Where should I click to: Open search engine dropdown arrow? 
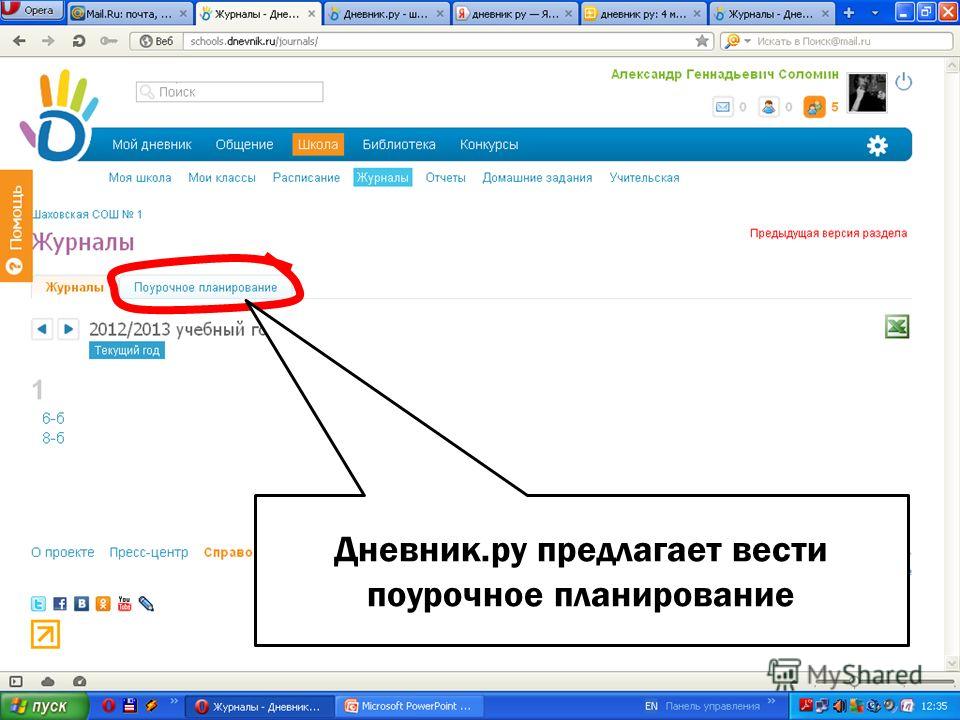click(x=747, y=41)
